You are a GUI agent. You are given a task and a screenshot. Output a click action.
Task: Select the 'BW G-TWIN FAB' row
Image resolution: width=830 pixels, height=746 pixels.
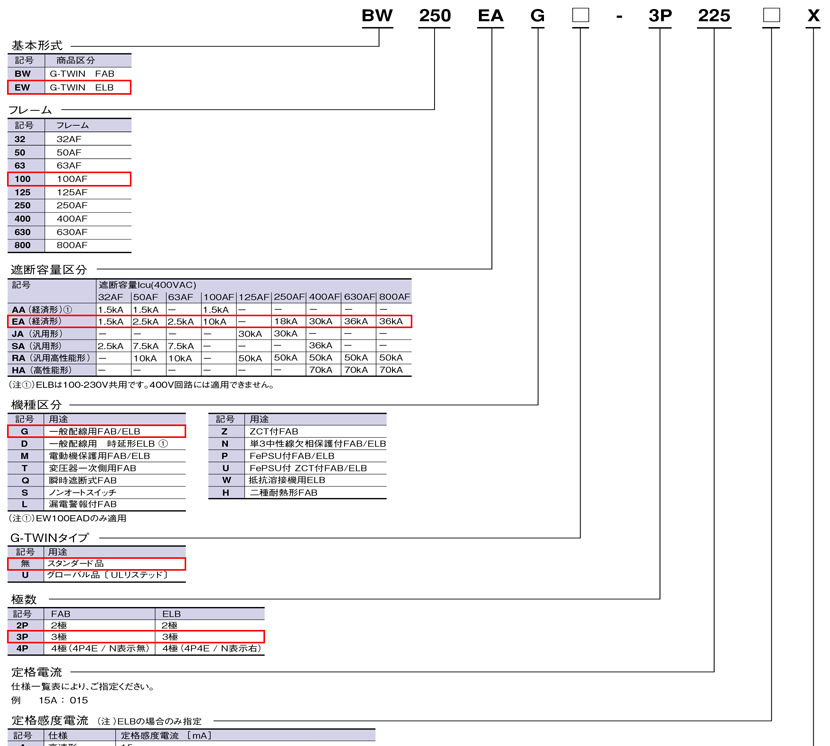[69, 74]
